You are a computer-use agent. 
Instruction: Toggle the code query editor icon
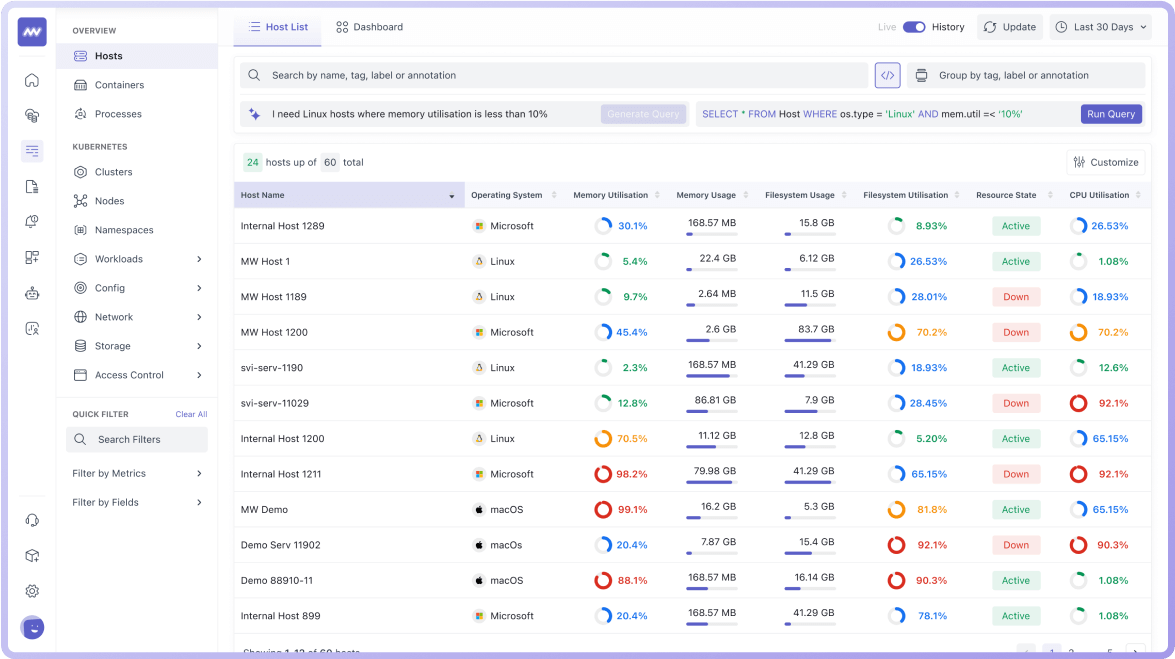887,75
